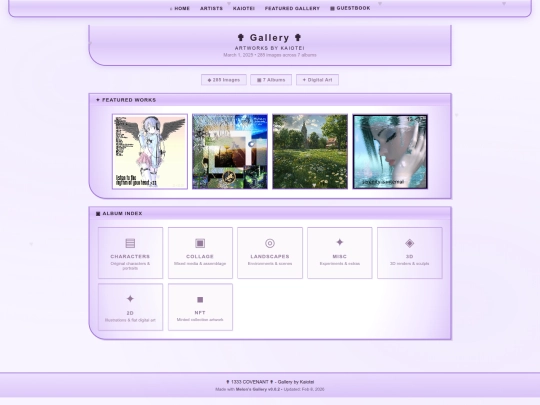Open the CHARACTERS album title
The image size is (540, 405).
pos(130,257)
